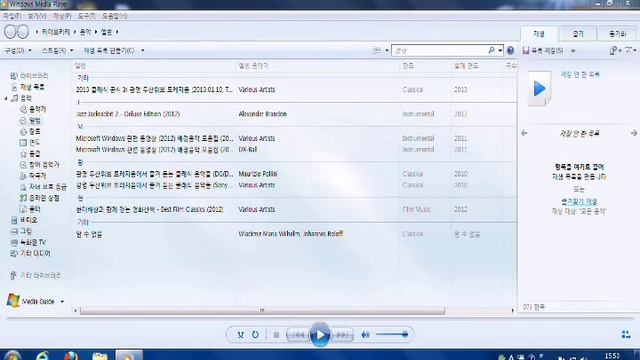Click 음악 in the breadcrumb path
Screen dimensions: 640x360
[85, 32]
